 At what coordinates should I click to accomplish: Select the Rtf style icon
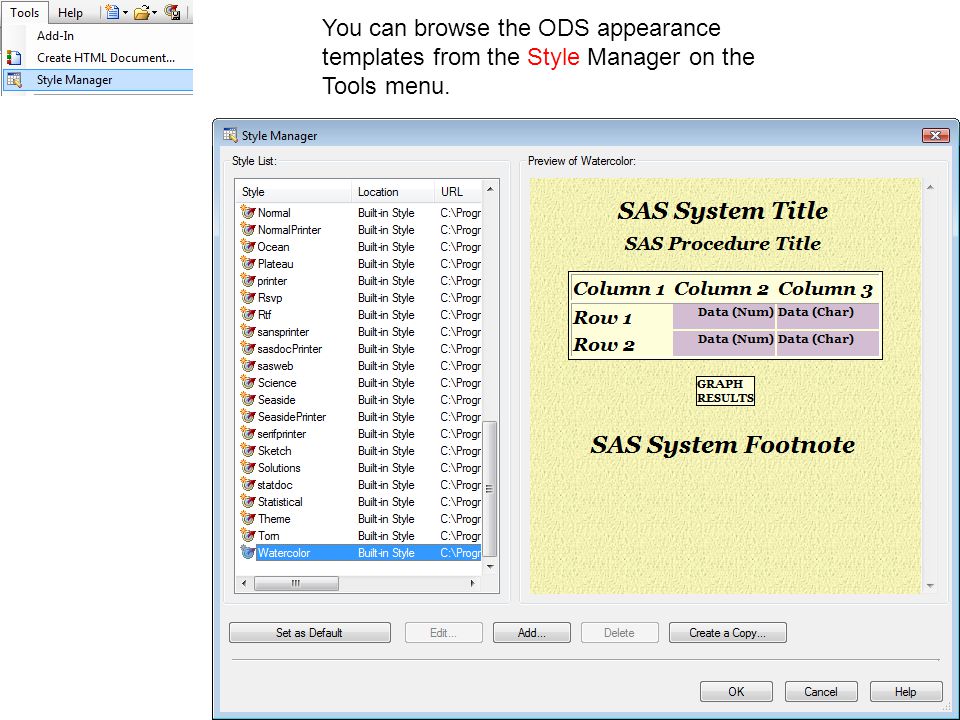(247, 314)
